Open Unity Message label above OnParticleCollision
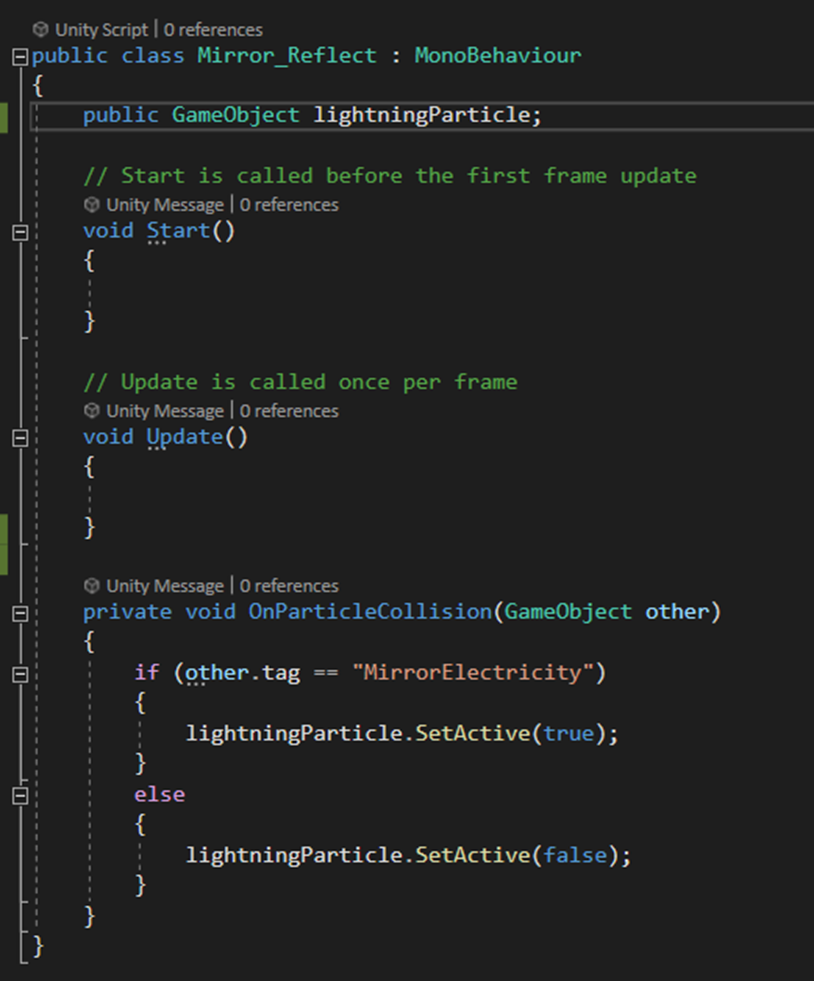814x981 pixels. tap(165, 586)
